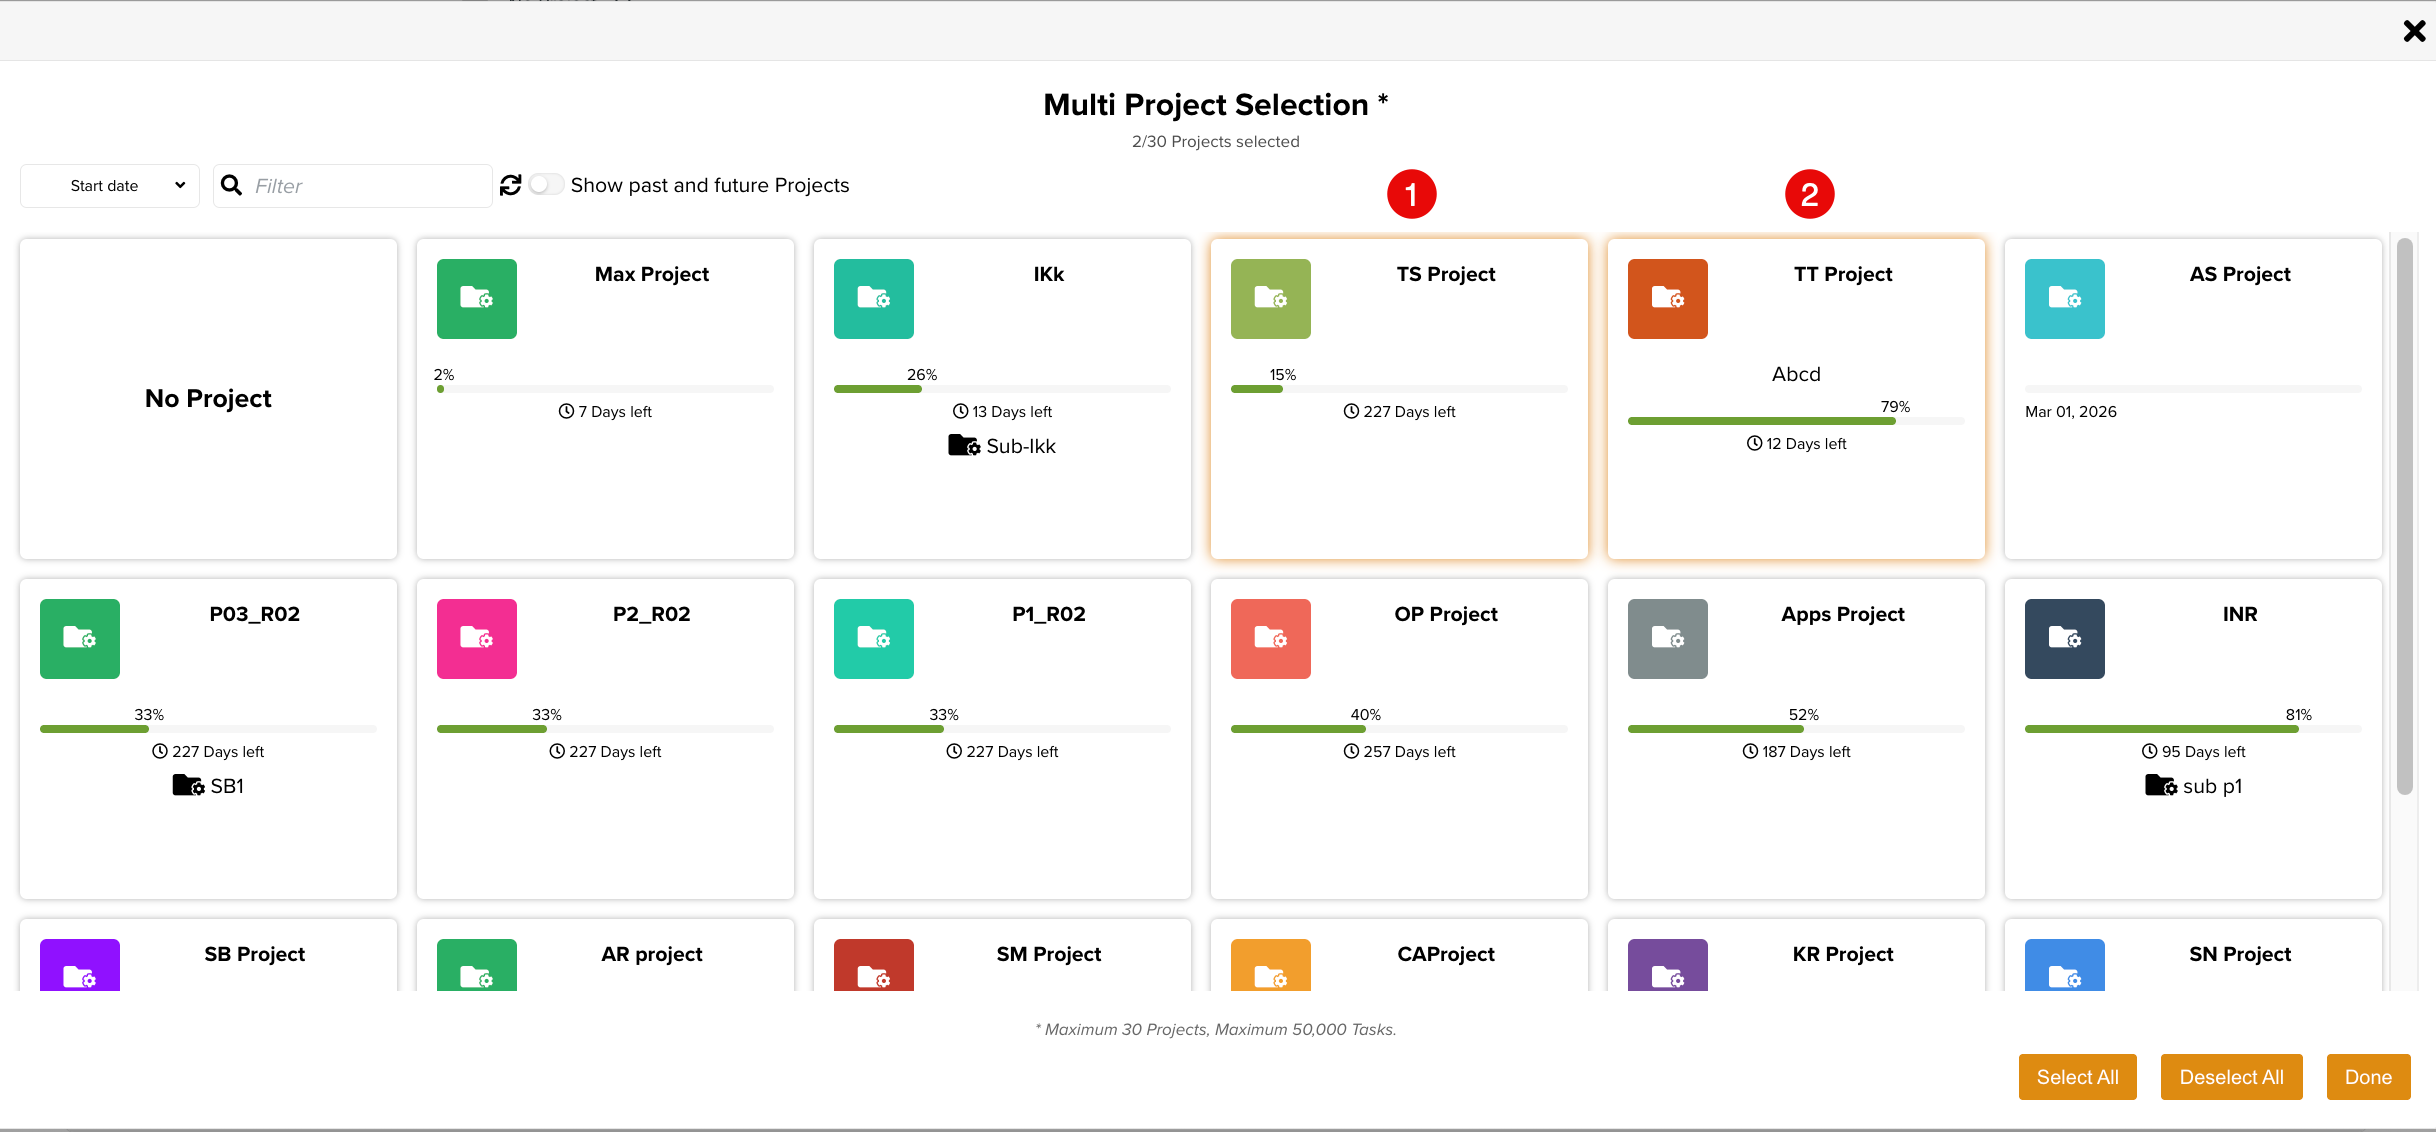The image size is (2436, 1132).
Task: Click the P03_R02 project title
Action: [255, 614]
